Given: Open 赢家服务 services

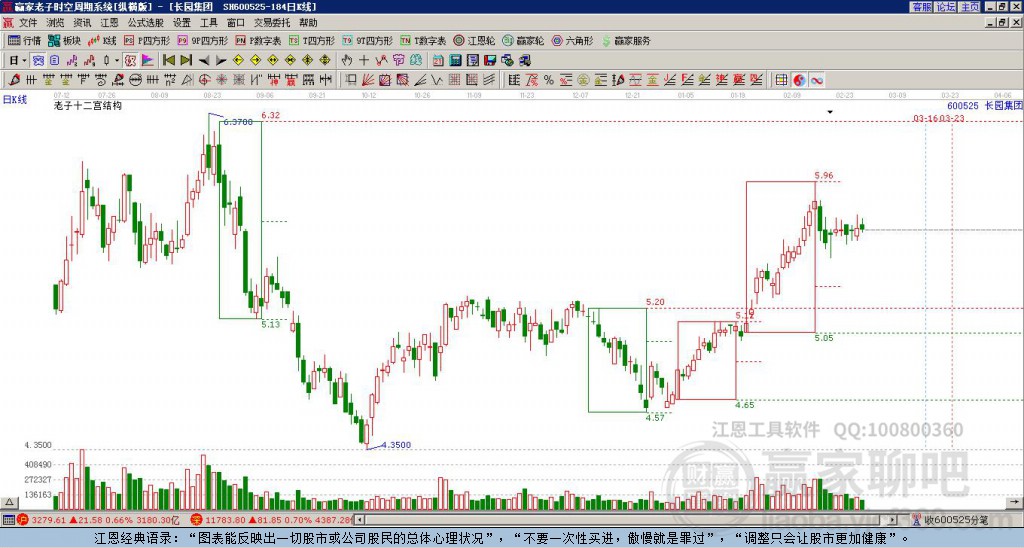Looking at the screenshot, I should 626,40.
